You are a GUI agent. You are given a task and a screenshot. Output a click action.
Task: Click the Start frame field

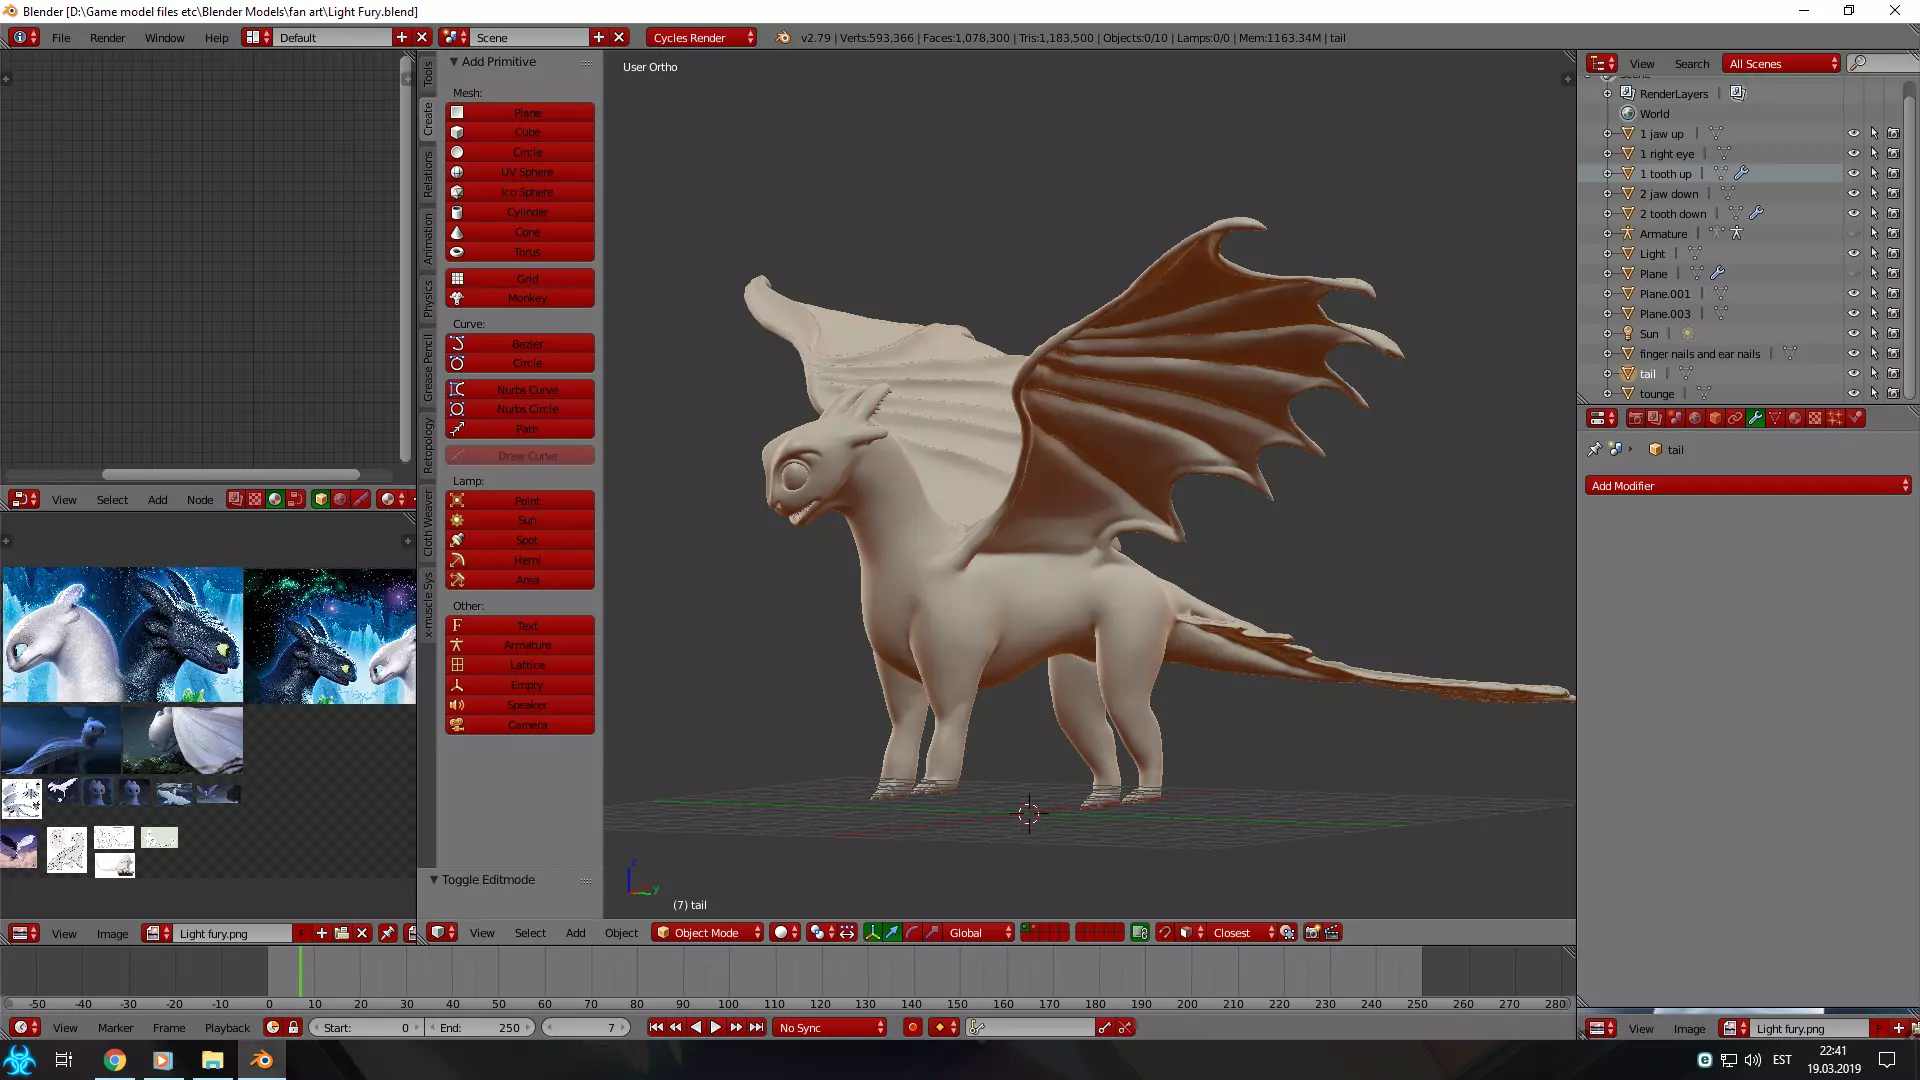pyautogui.click(x=365, y=1027)
